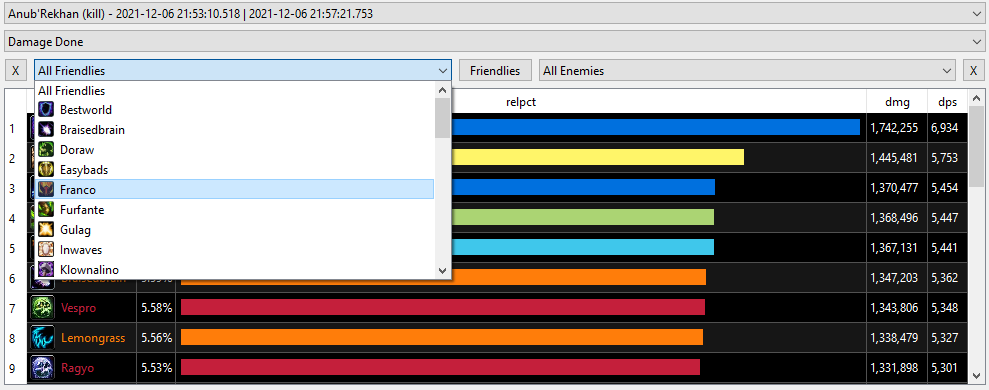The image size is (989, 390).
Task: Click the row 1 blue damage bar
Action: pos(656,127)
